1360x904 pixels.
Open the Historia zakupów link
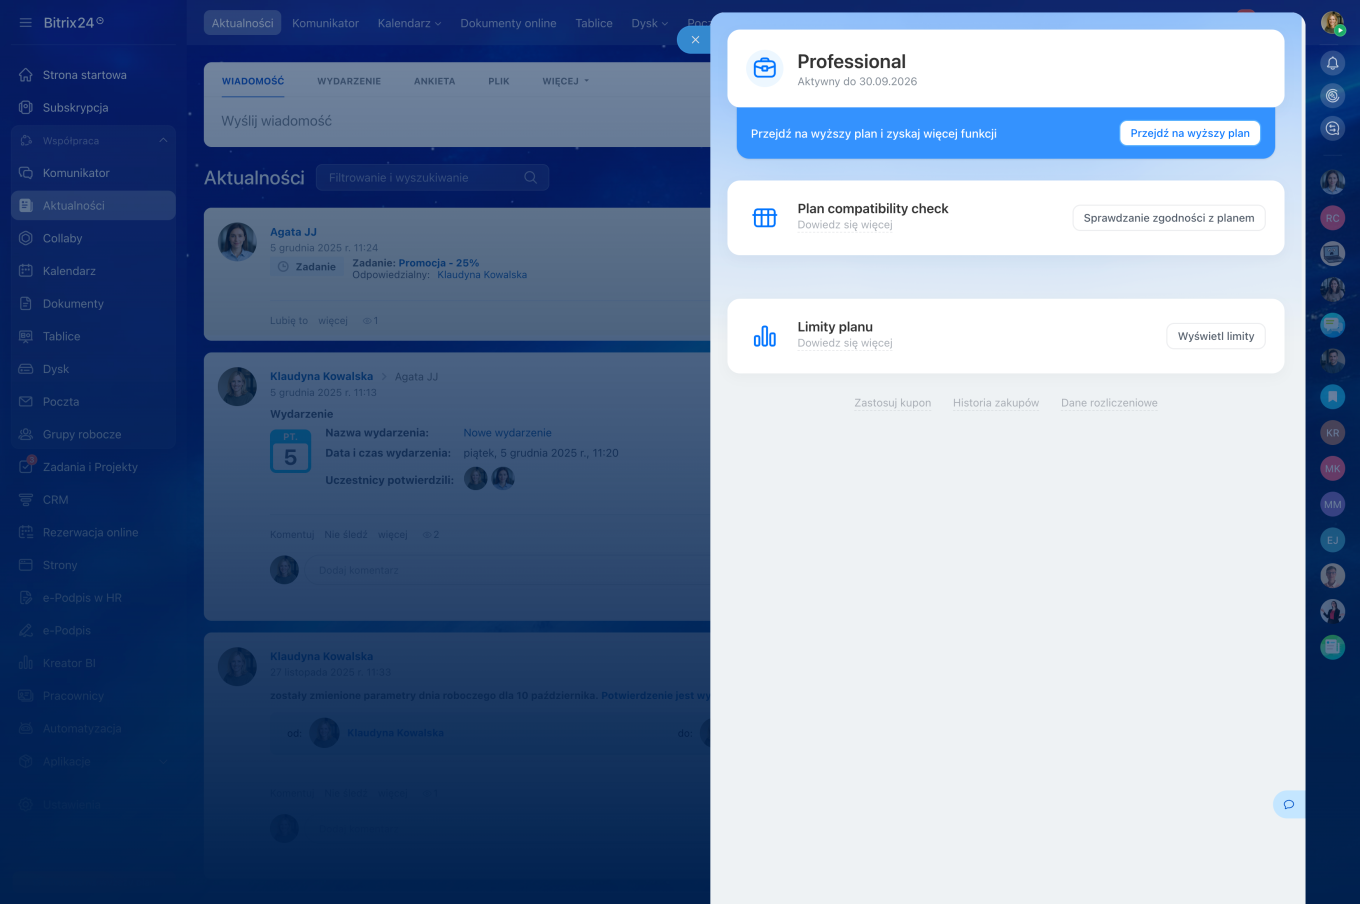[995, 403]
